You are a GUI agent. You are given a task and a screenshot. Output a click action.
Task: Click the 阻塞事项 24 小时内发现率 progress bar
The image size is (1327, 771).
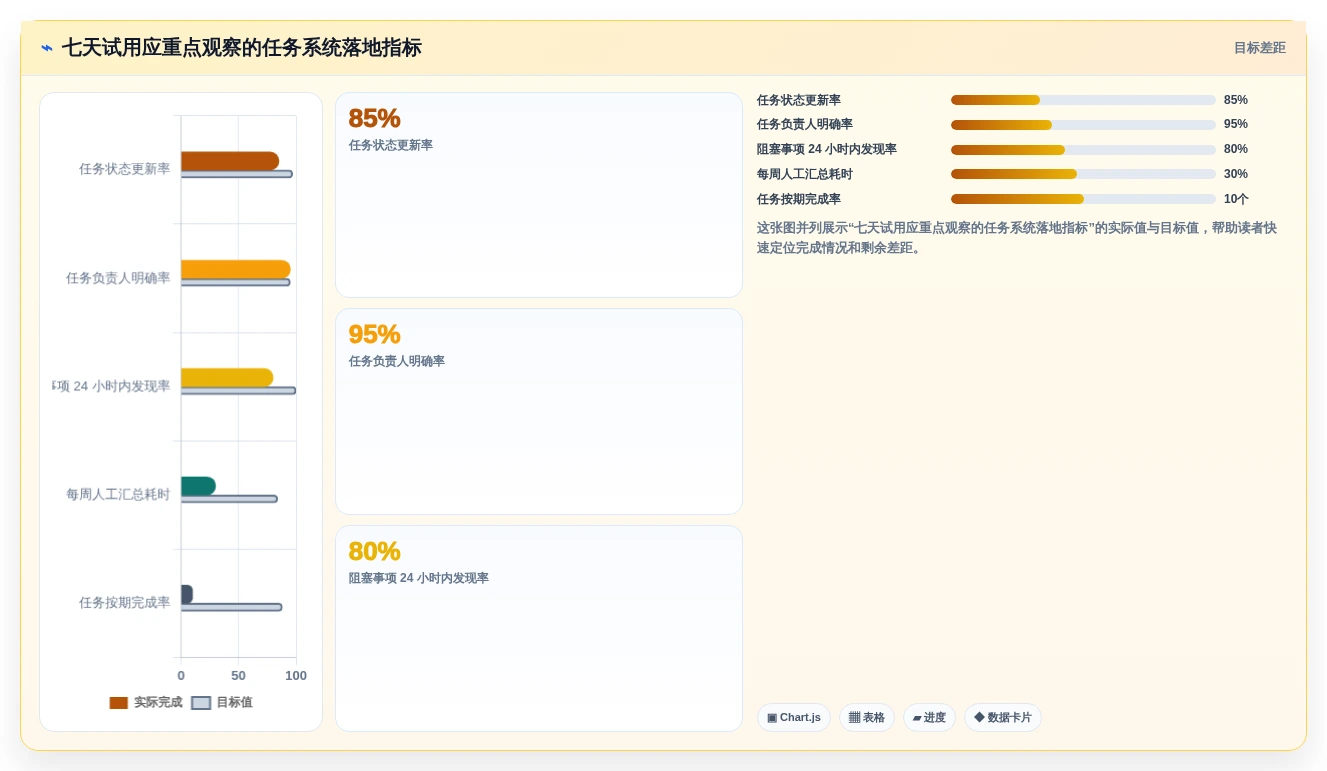click(x=1083, y=150)
